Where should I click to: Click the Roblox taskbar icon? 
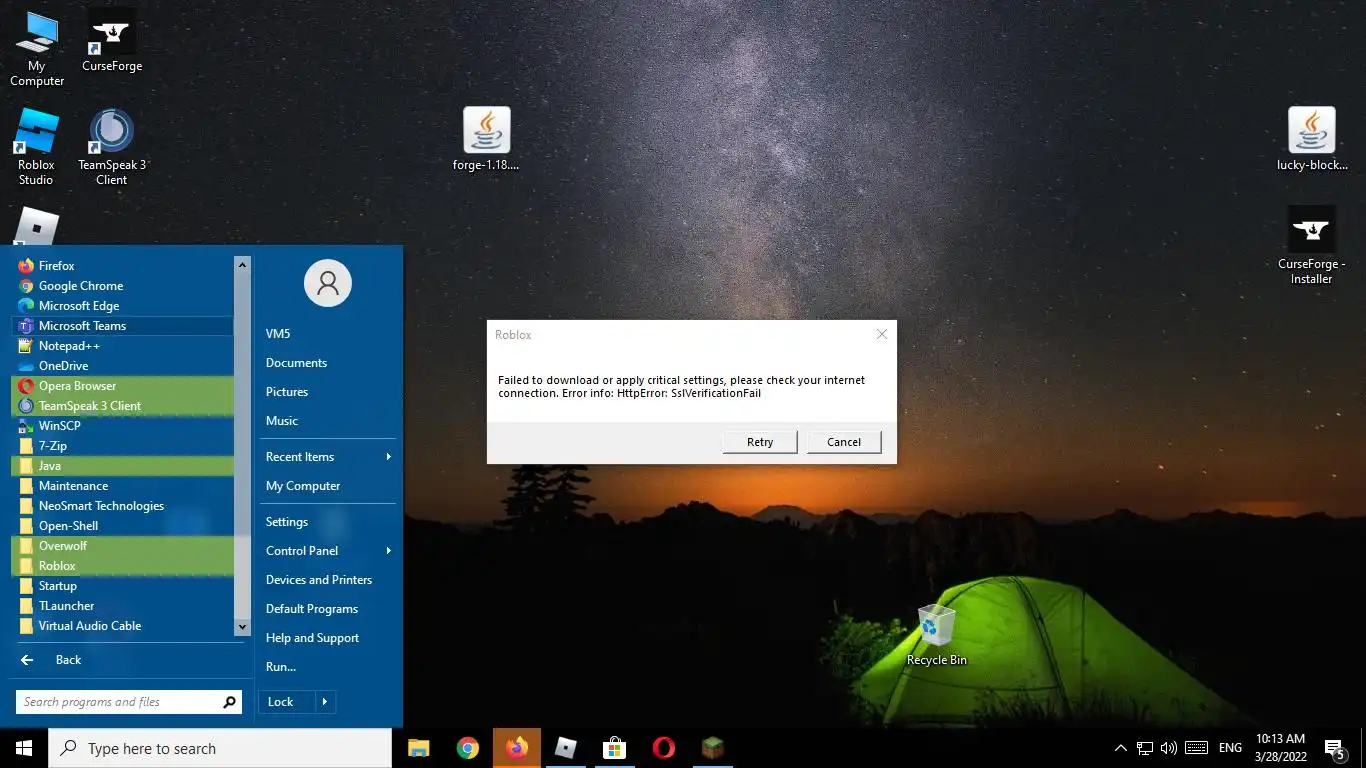click(x=566, y=748)
